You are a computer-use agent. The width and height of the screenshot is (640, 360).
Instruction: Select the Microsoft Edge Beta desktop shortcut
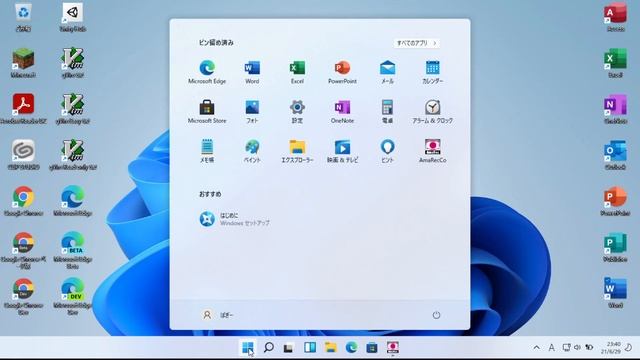[x=73, y=250]
